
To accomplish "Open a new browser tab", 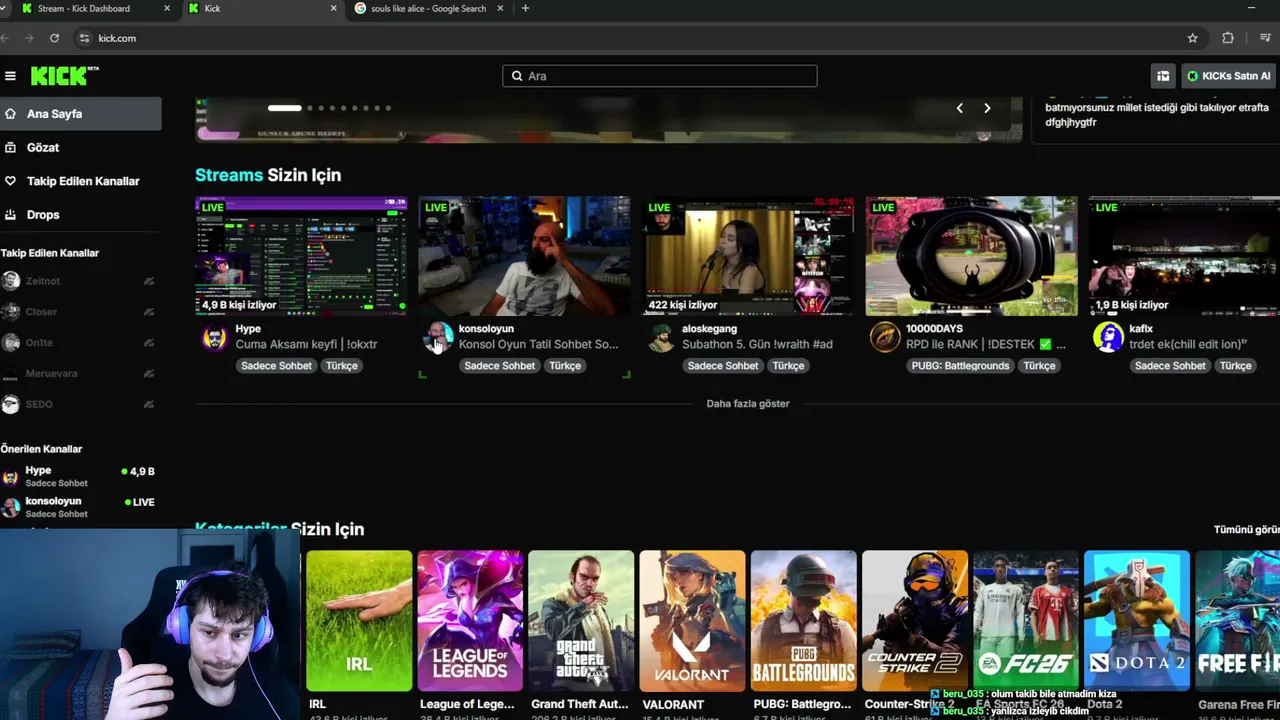I will pyautogui.click(x=525, y=9).
